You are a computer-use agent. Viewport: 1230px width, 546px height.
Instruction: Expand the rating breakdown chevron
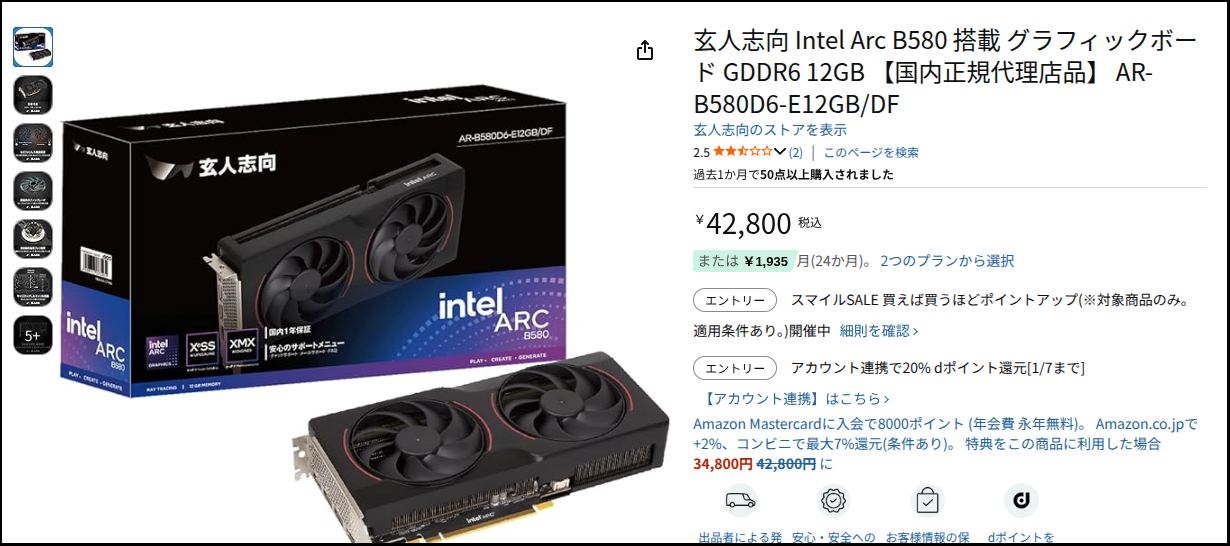780,152
